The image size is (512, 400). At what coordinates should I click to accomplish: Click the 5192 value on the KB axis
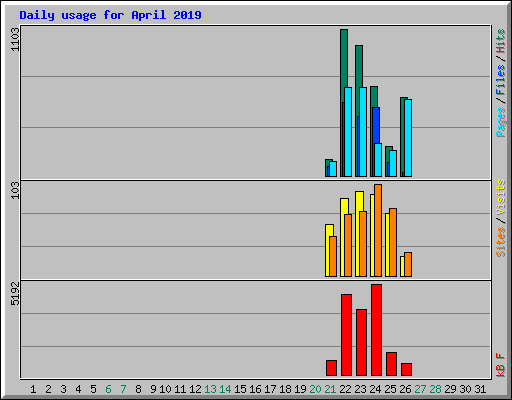coord(15,293)
